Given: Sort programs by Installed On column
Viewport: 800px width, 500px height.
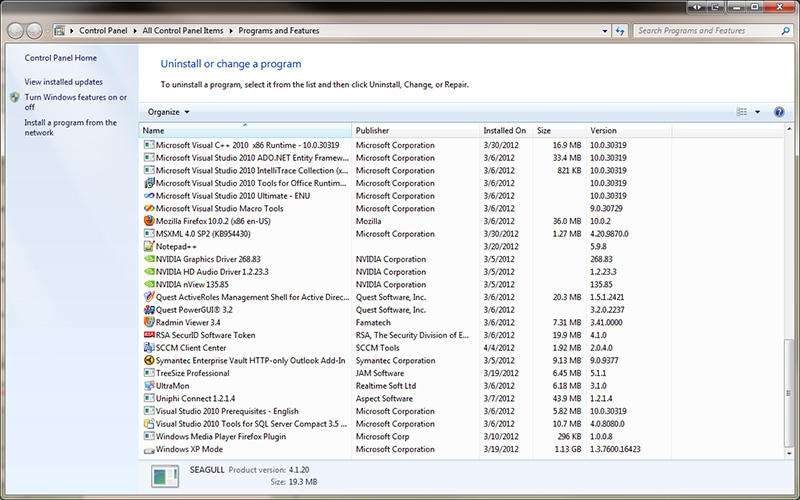Looking at the screenshot, I should [504, 130].
